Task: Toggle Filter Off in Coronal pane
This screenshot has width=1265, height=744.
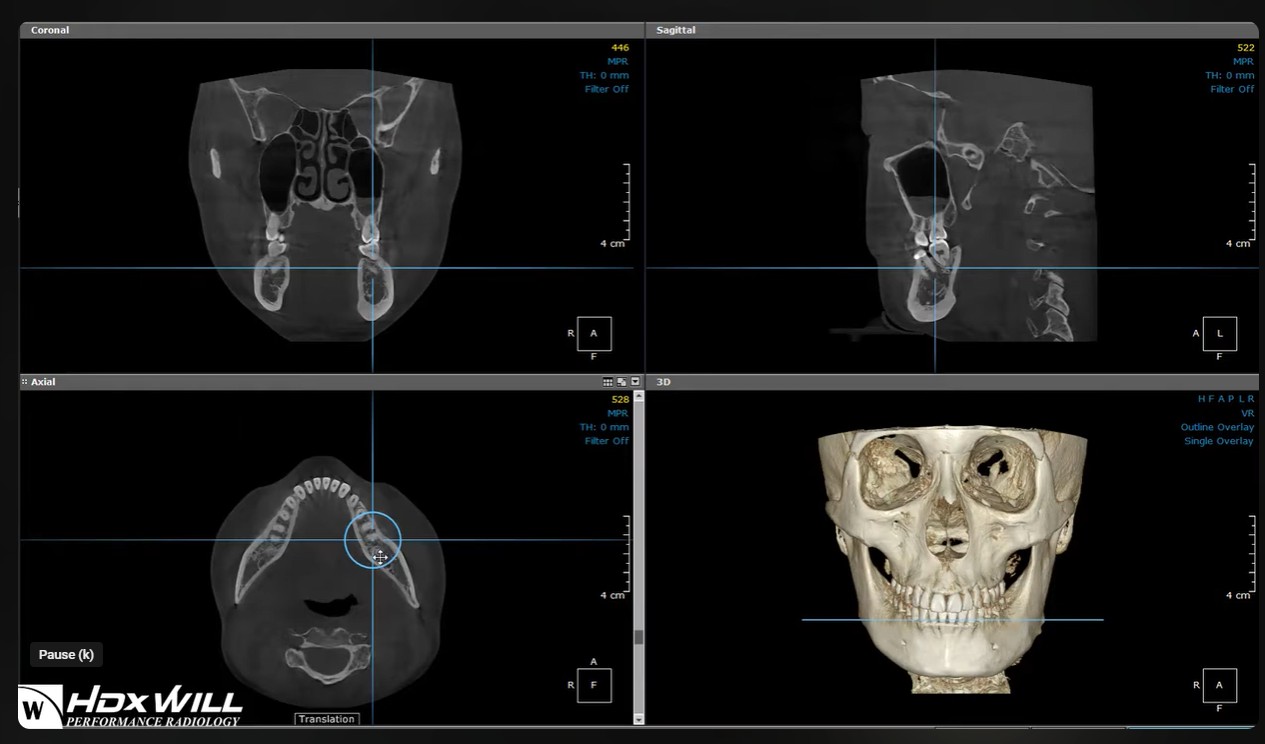Action: [607, 89]
